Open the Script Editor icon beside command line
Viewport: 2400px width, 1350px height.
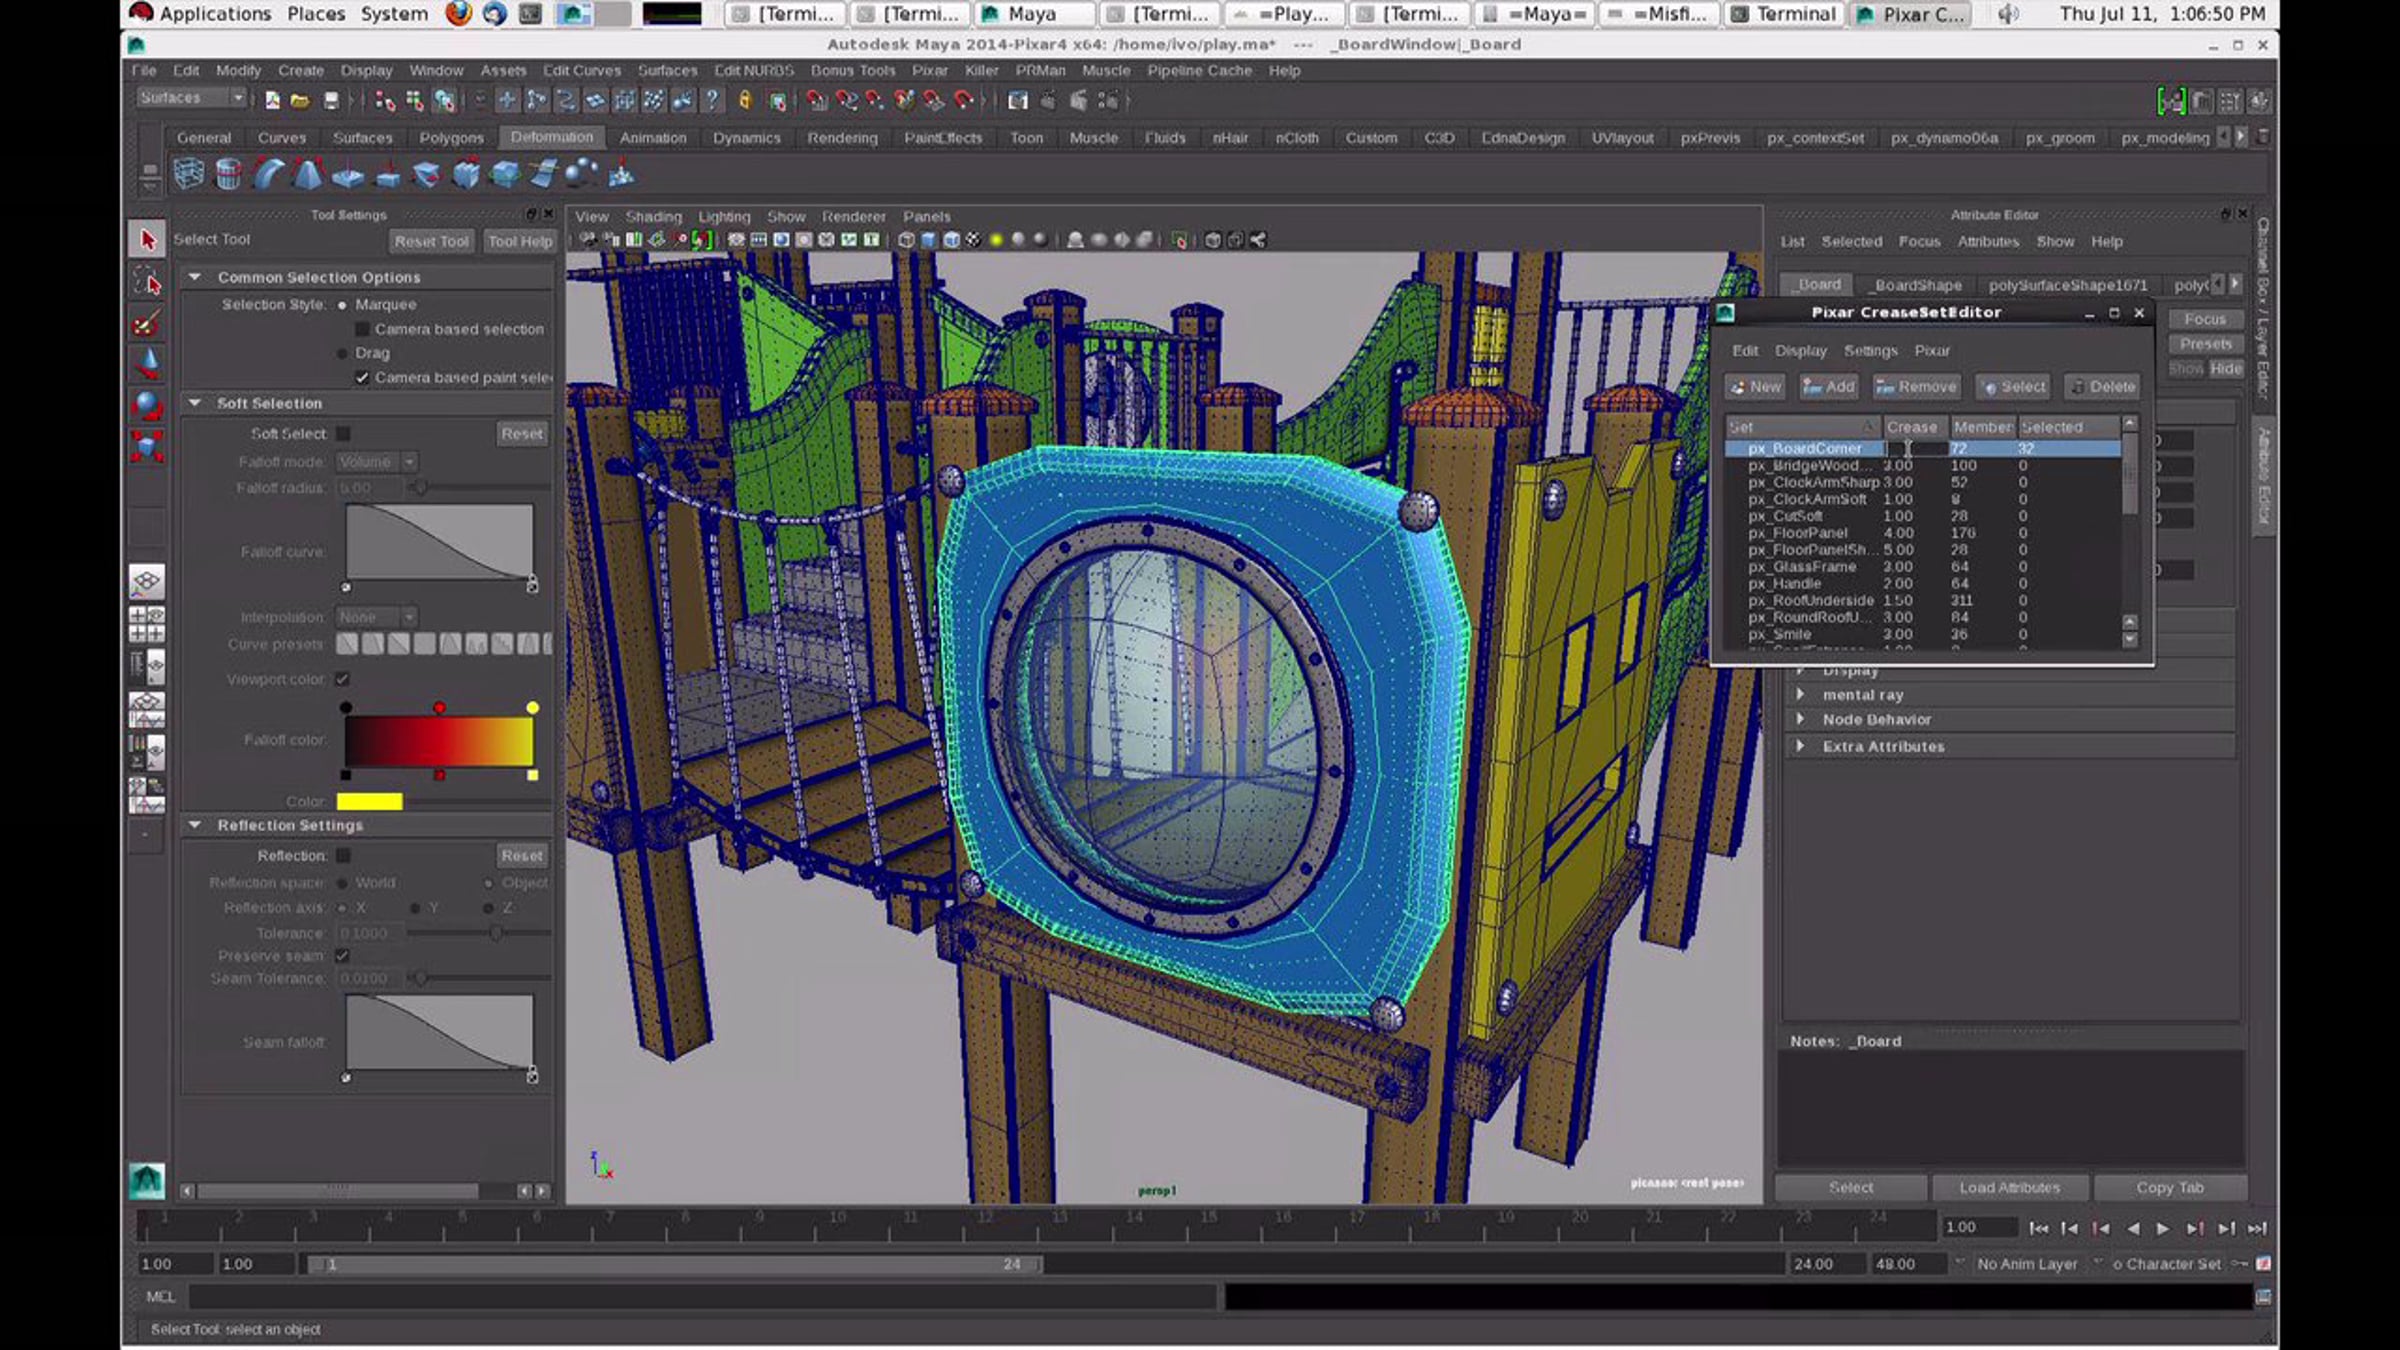(2263, 1297)
